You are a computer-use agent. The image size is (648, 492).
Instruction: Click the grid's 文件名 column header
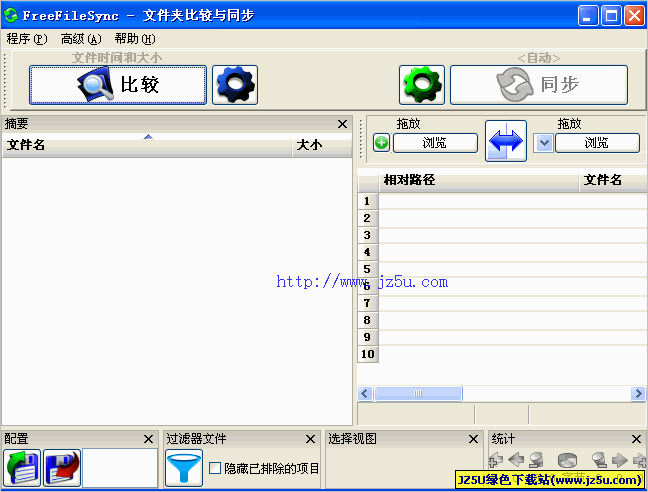(613, 180)
